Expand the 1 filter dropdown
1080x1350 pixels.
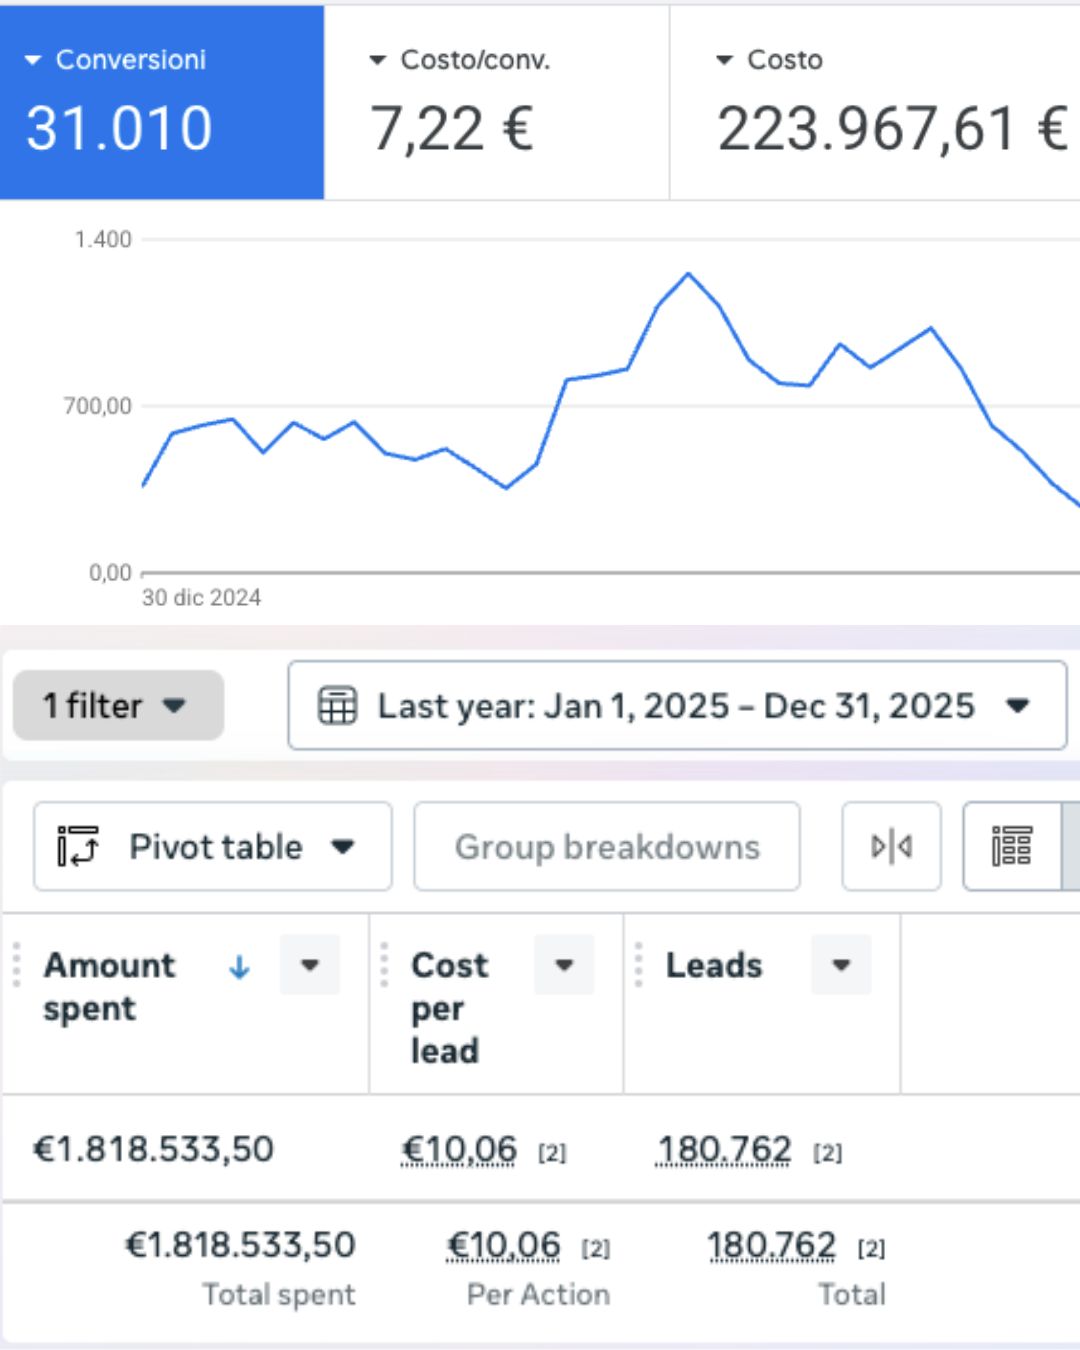click(117, 705)
